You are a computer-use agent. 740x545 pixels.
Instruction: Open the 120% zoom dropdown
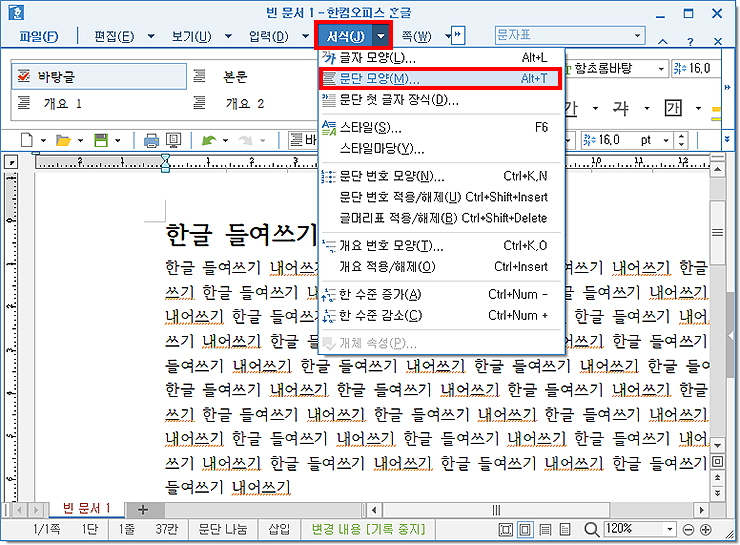click(x=670, y=529)
